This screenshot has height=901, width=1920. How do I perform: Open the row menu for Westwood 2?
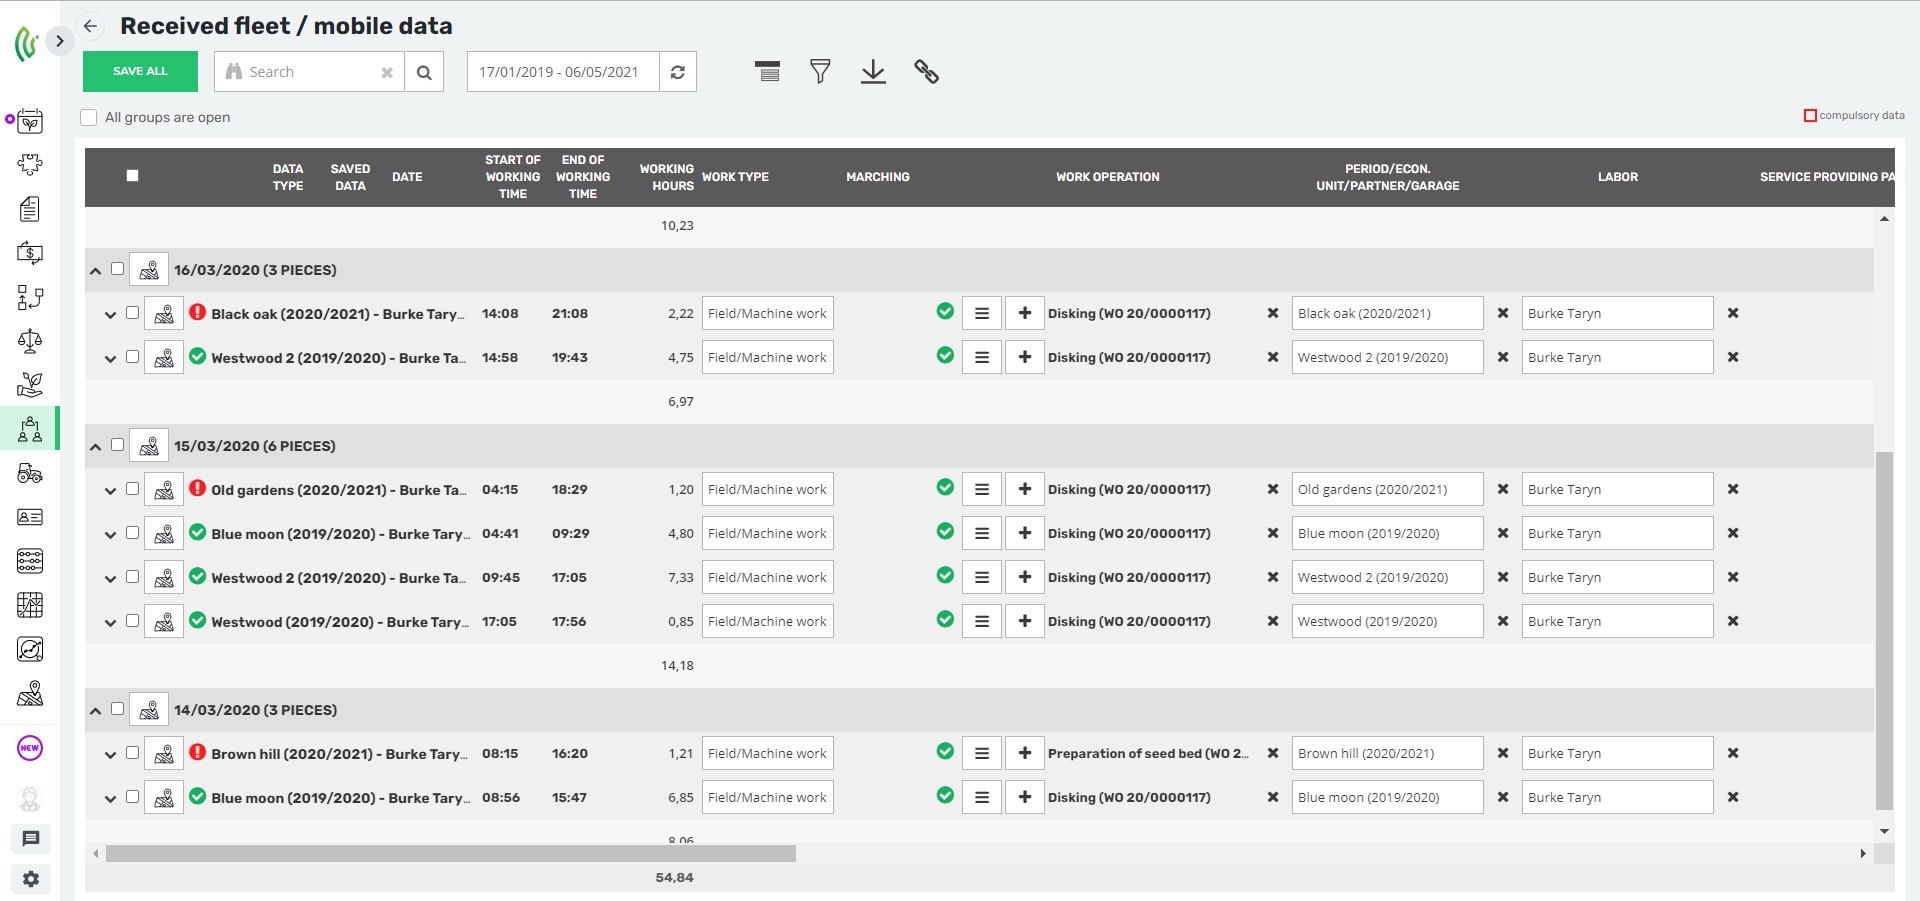(x=981, y=357)
